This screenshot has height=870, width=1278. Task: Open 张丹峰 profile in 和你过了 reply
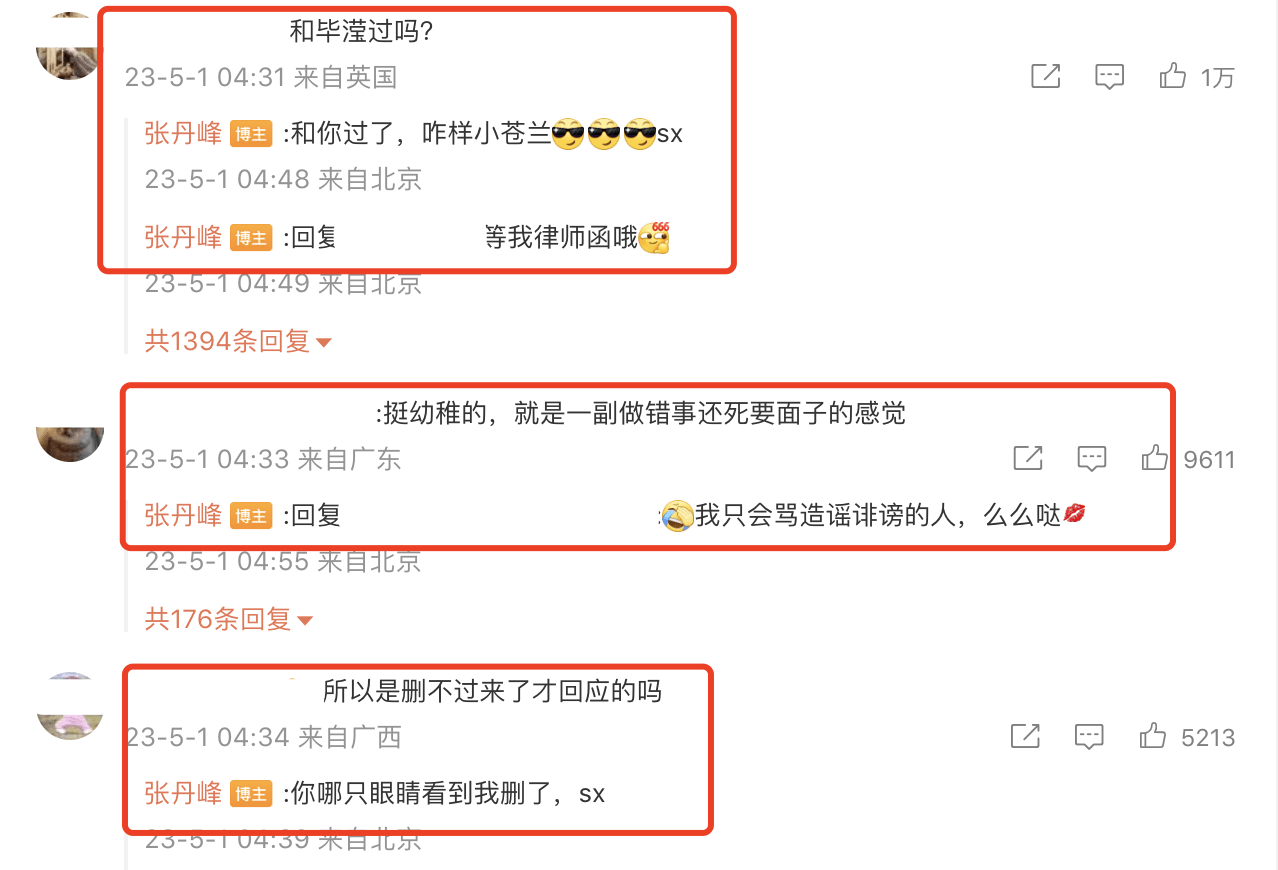click(183, 133)
